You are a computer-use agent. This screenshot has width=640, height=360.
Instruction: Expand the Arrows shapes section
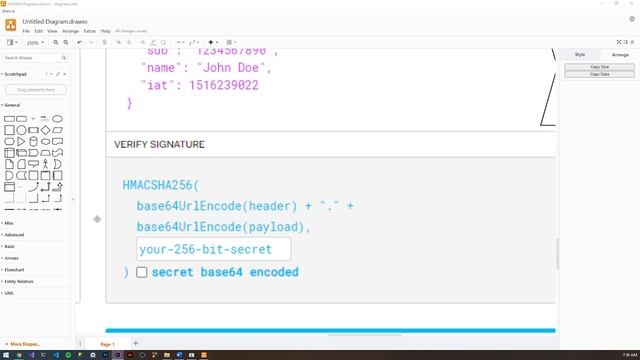click(10, 258)
